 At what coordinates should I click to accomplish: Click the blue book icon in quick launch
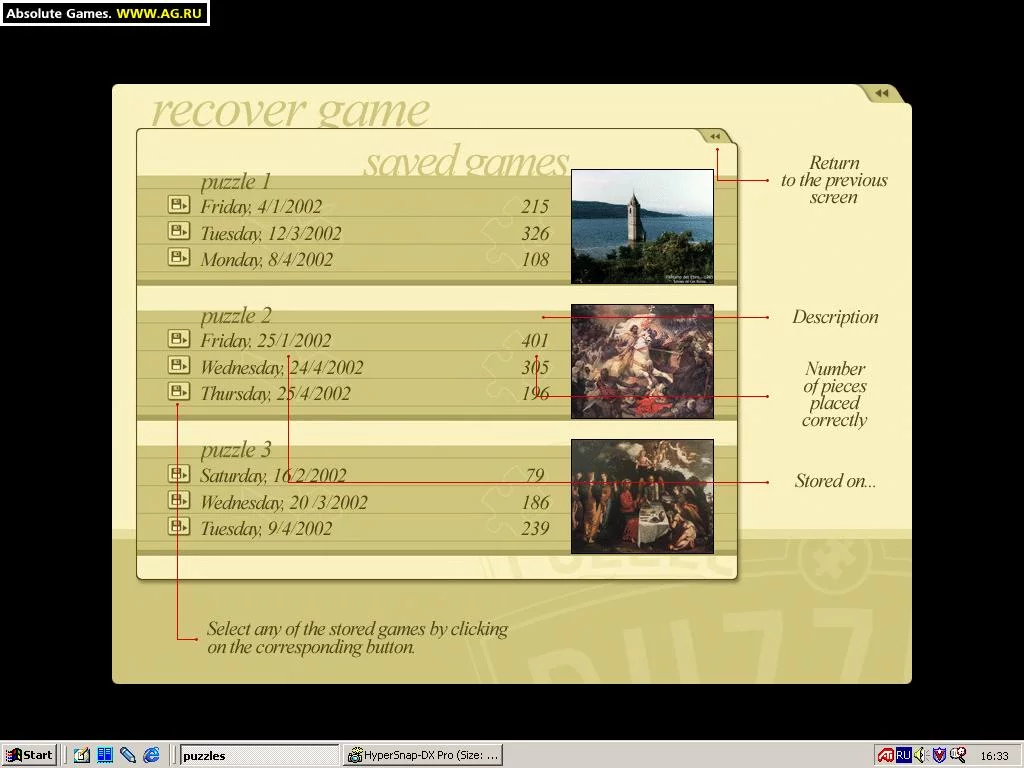[105, 755]
